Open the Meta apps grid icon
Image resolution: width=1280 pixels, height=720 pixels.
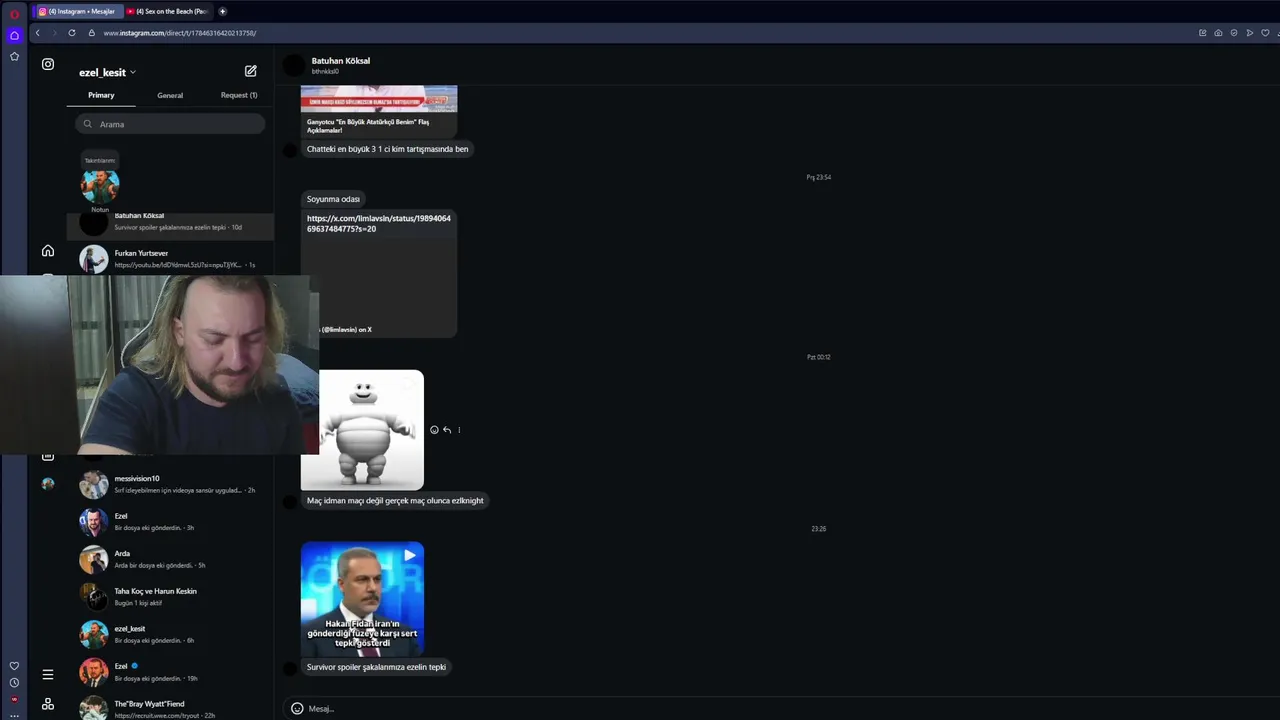coord(48,704)
